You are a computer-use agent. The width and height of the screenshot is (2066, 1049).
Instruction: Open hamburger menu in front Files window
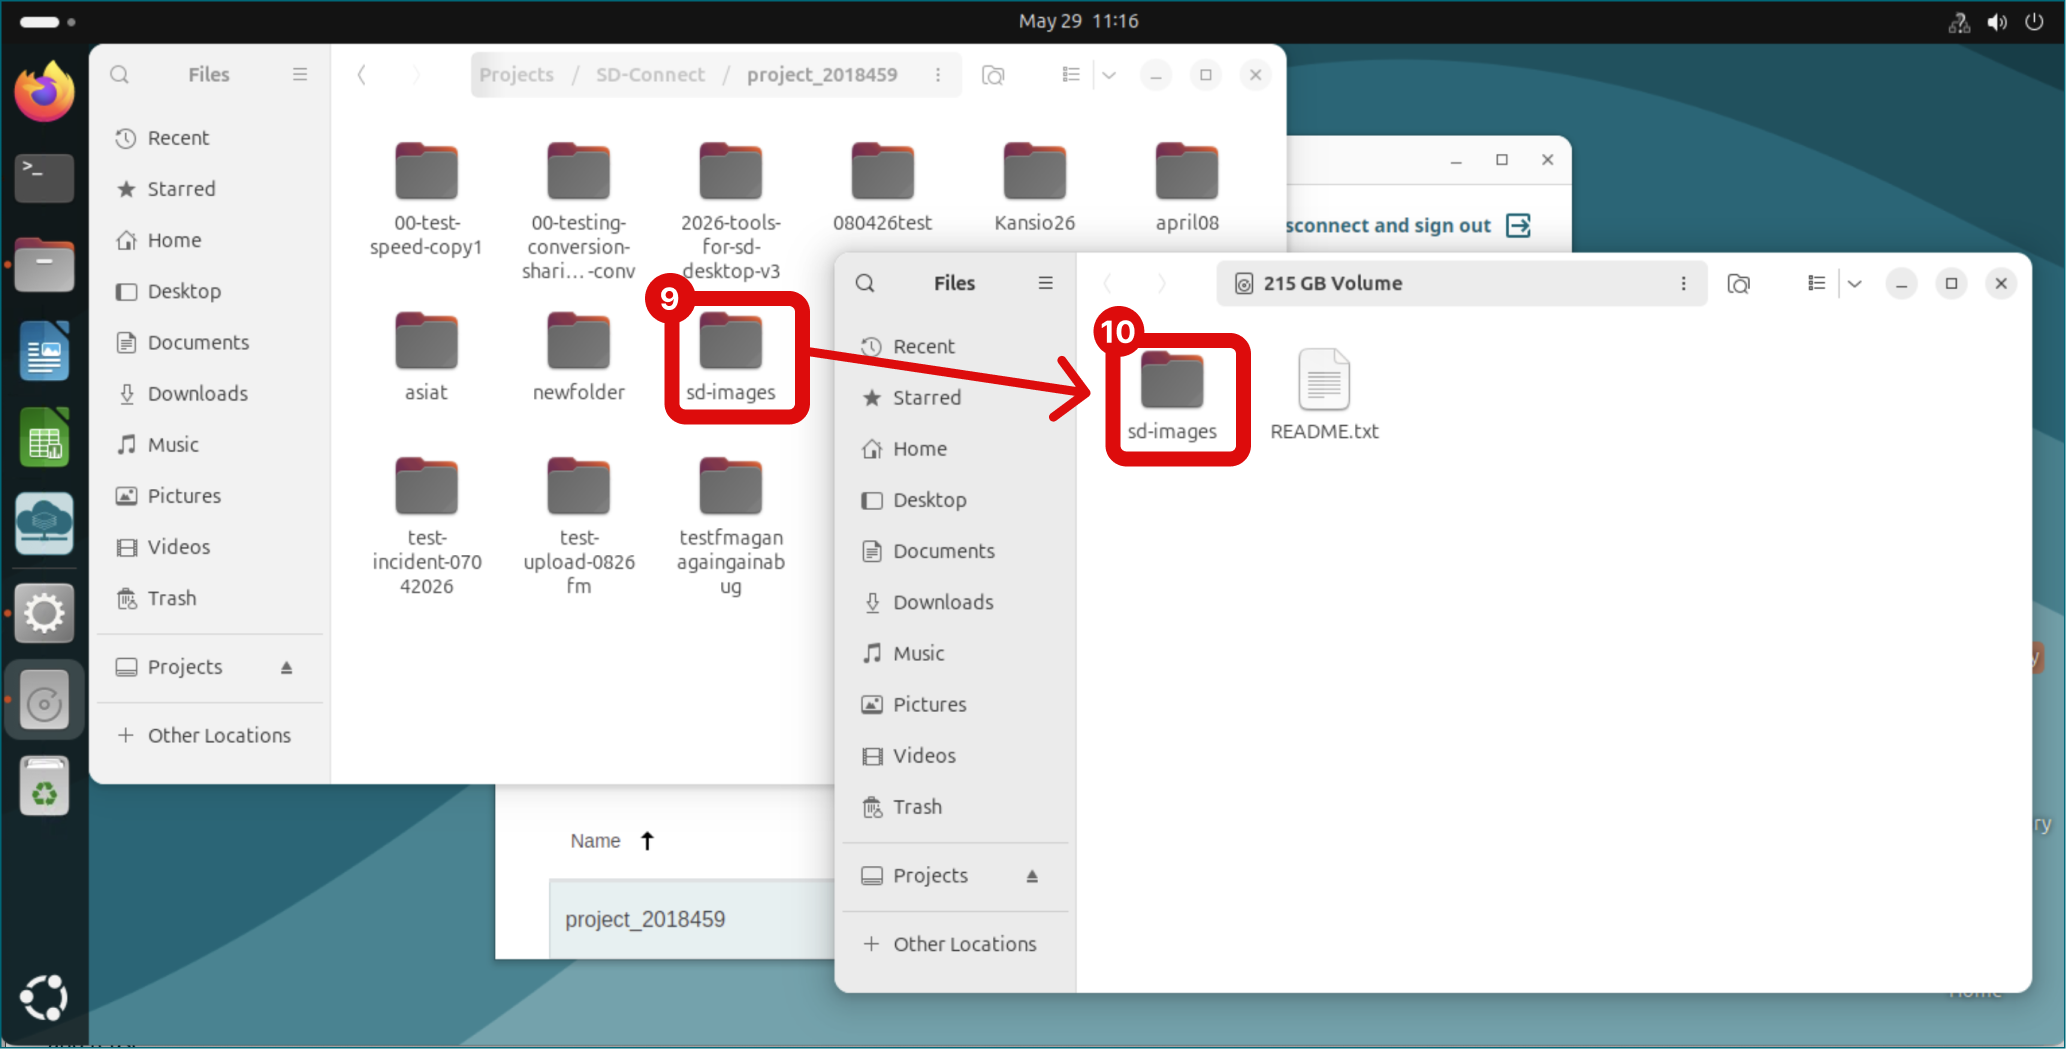1045,283
